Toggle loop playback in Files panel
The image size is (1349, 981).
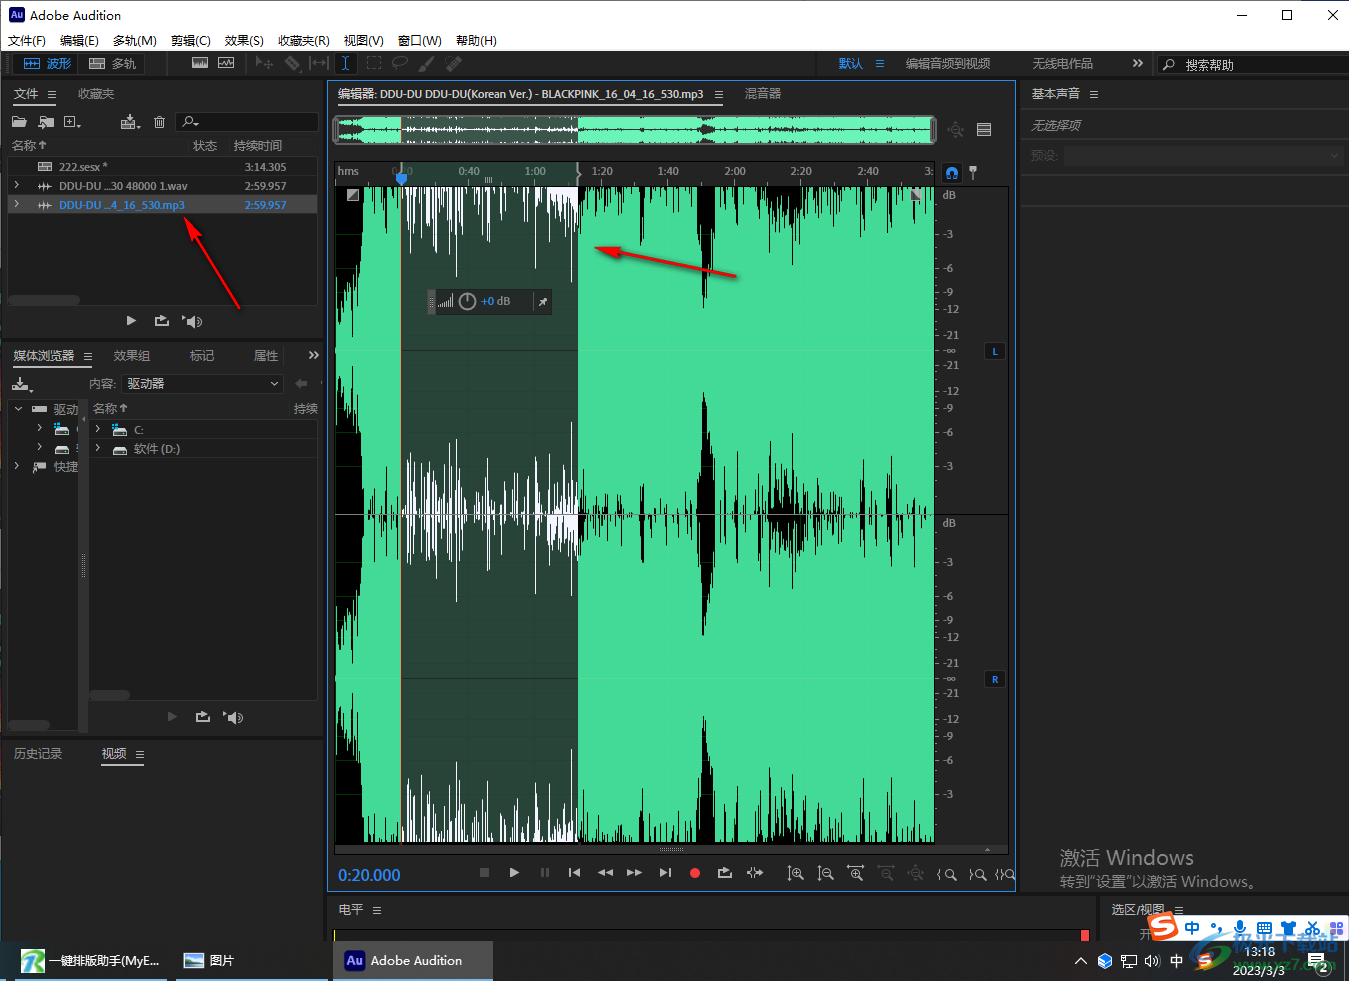(161, 321)
